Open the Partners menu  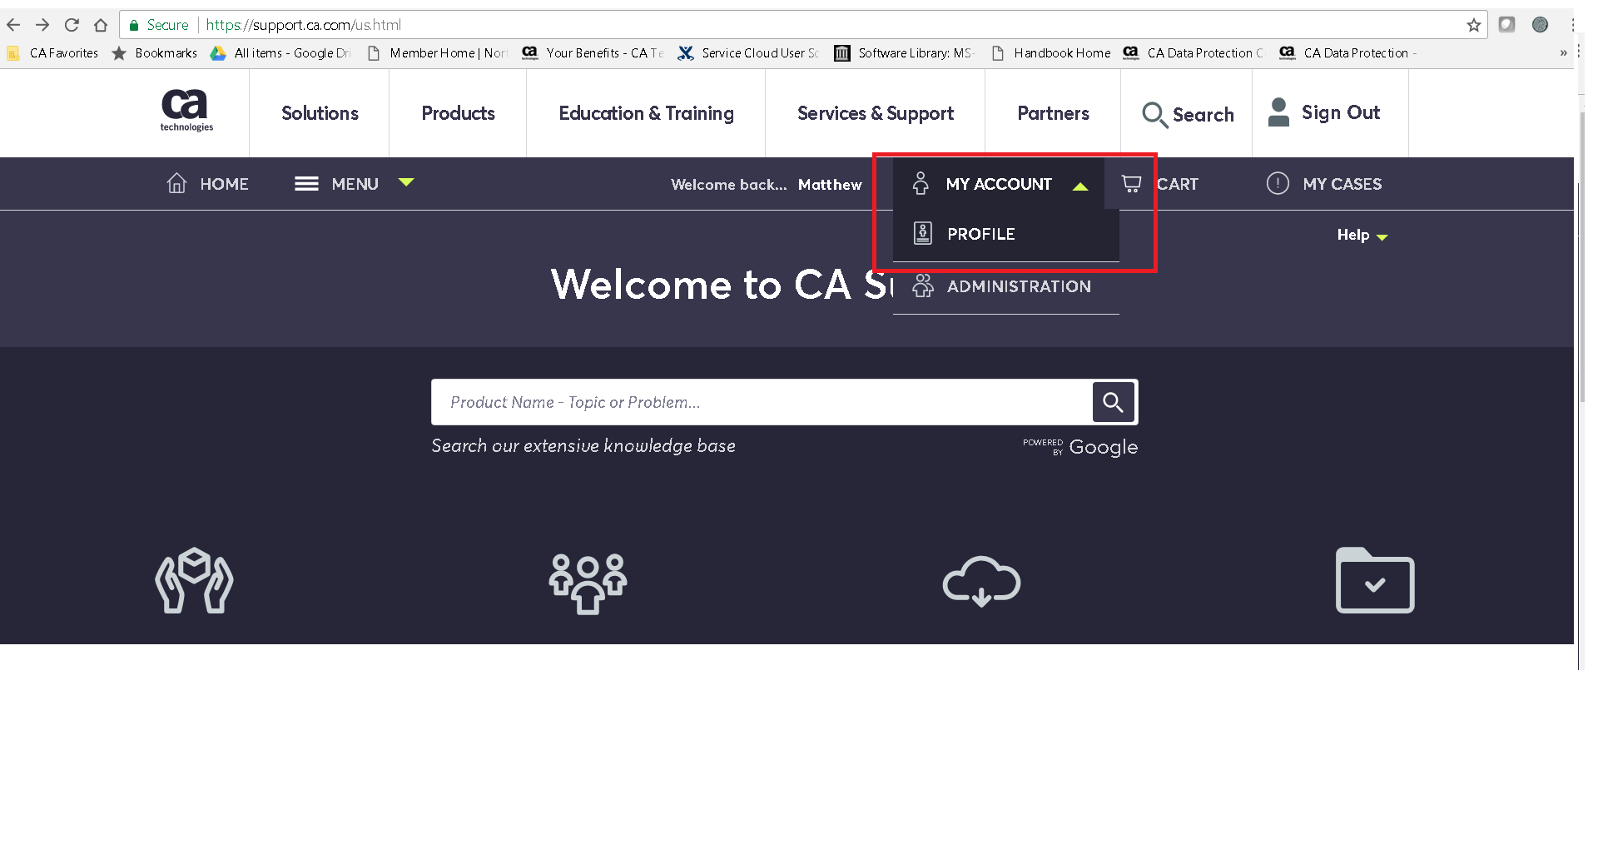1053,113
